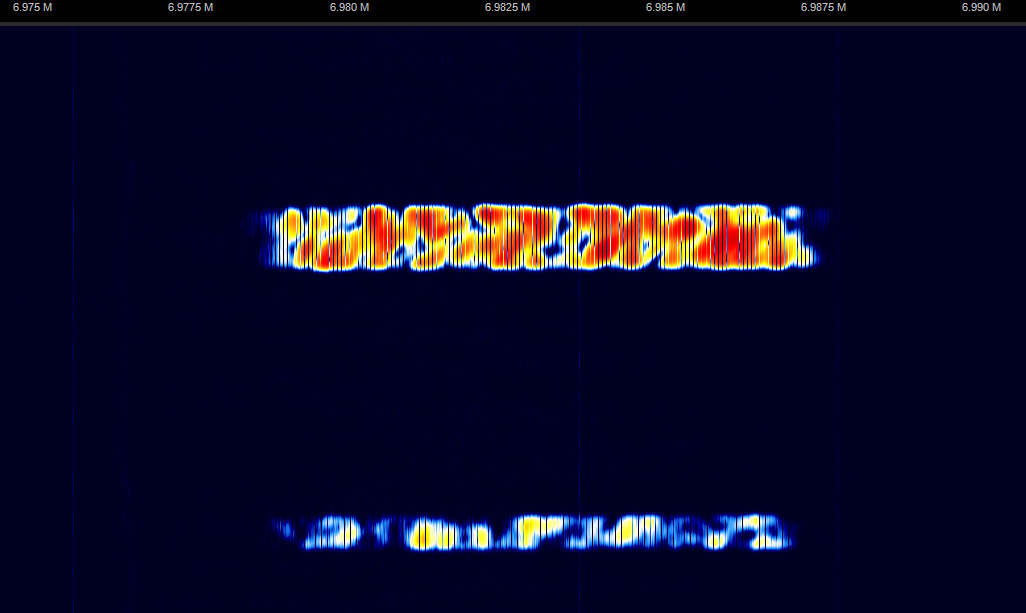The image size is (1026, 613).
Task: Click the dark waterfall area above the upper signal
Action: (x=540, y=110)
